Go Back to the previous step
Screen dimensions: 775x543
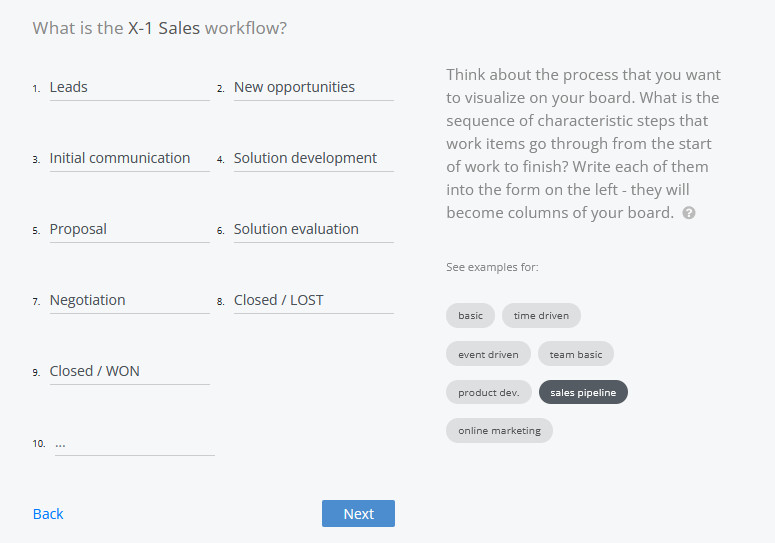pos(48,514)
